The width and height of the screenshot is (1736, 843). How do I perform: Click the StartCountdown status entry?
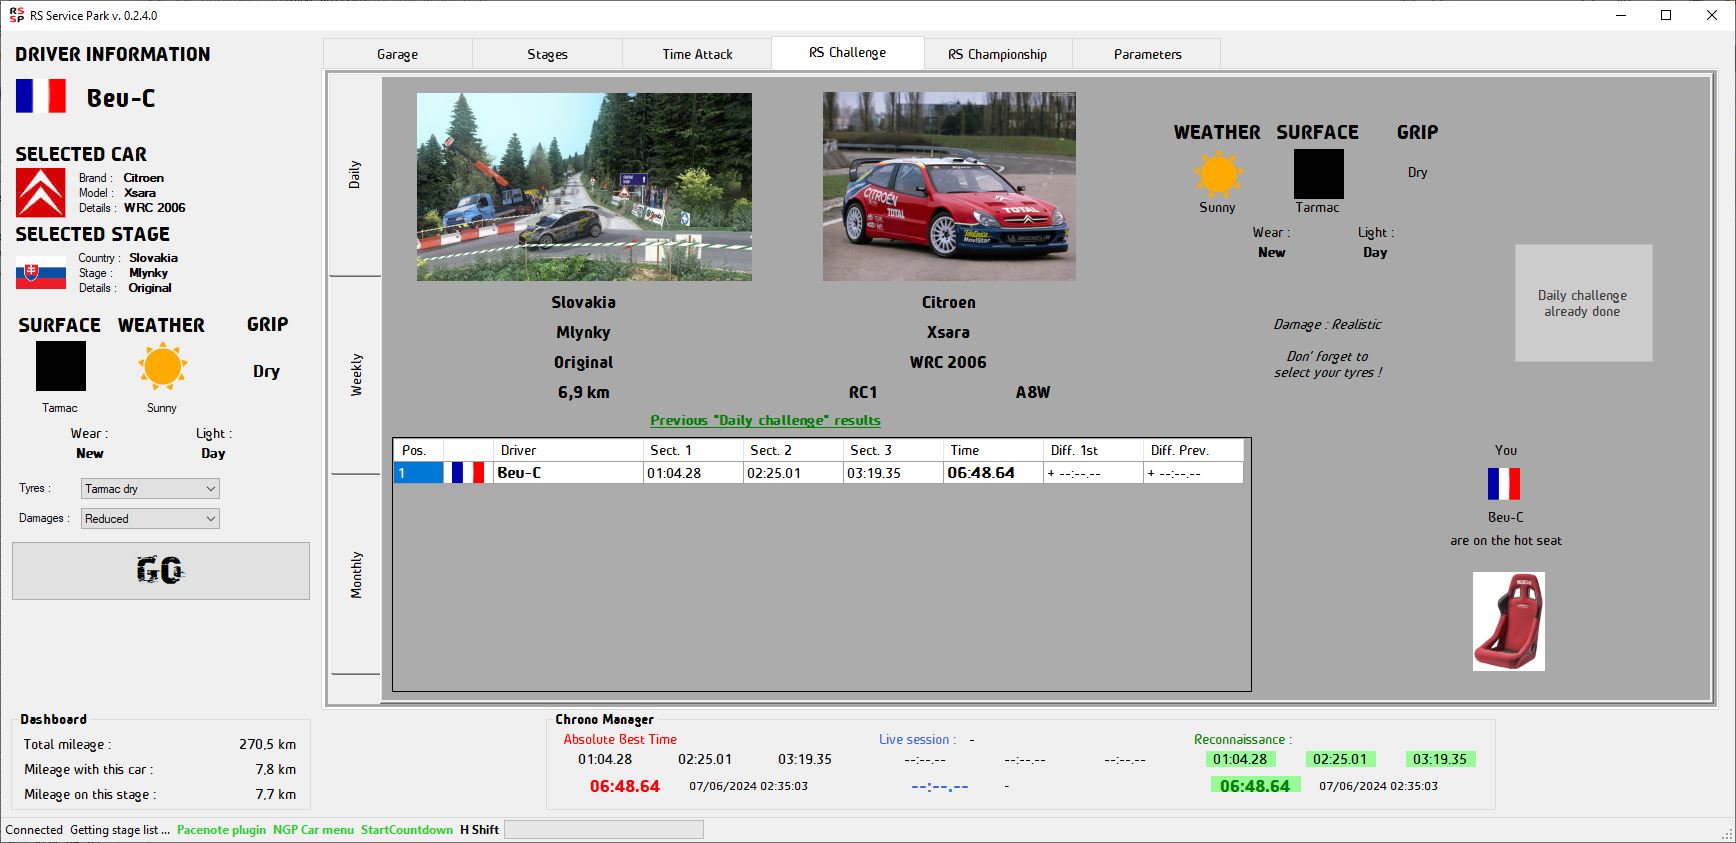pos(407,830)
